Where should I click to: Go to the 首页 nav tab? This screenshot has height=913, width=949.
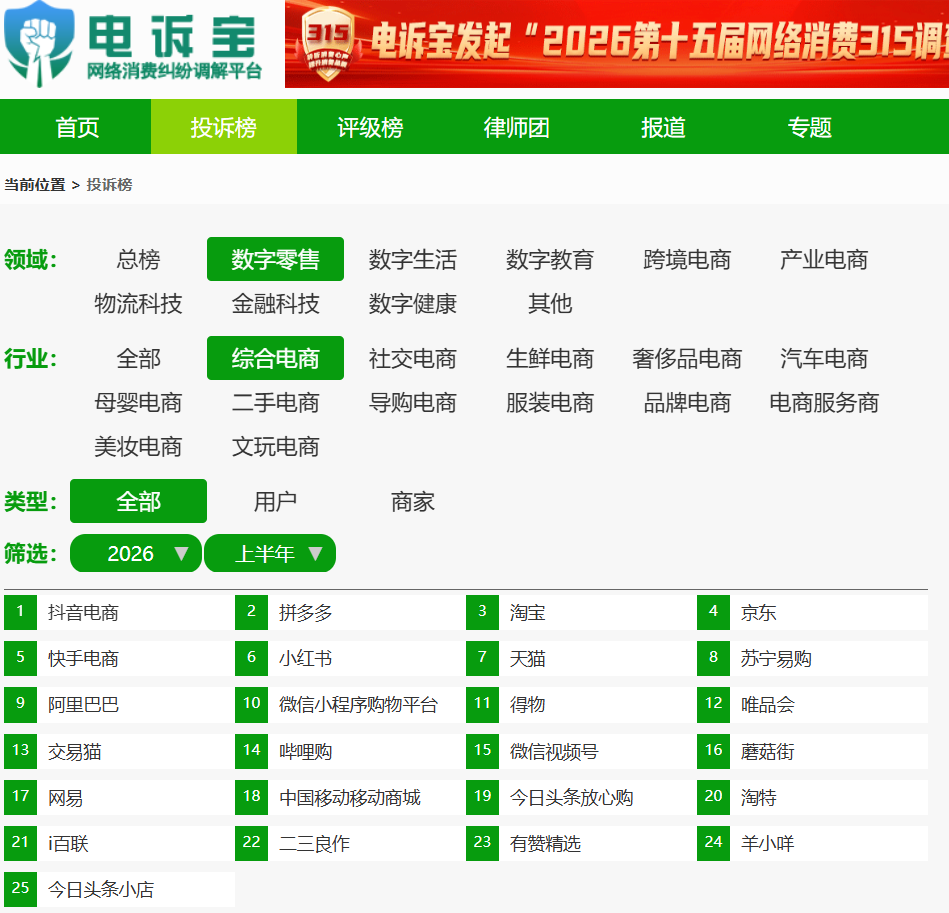point(77,127)
